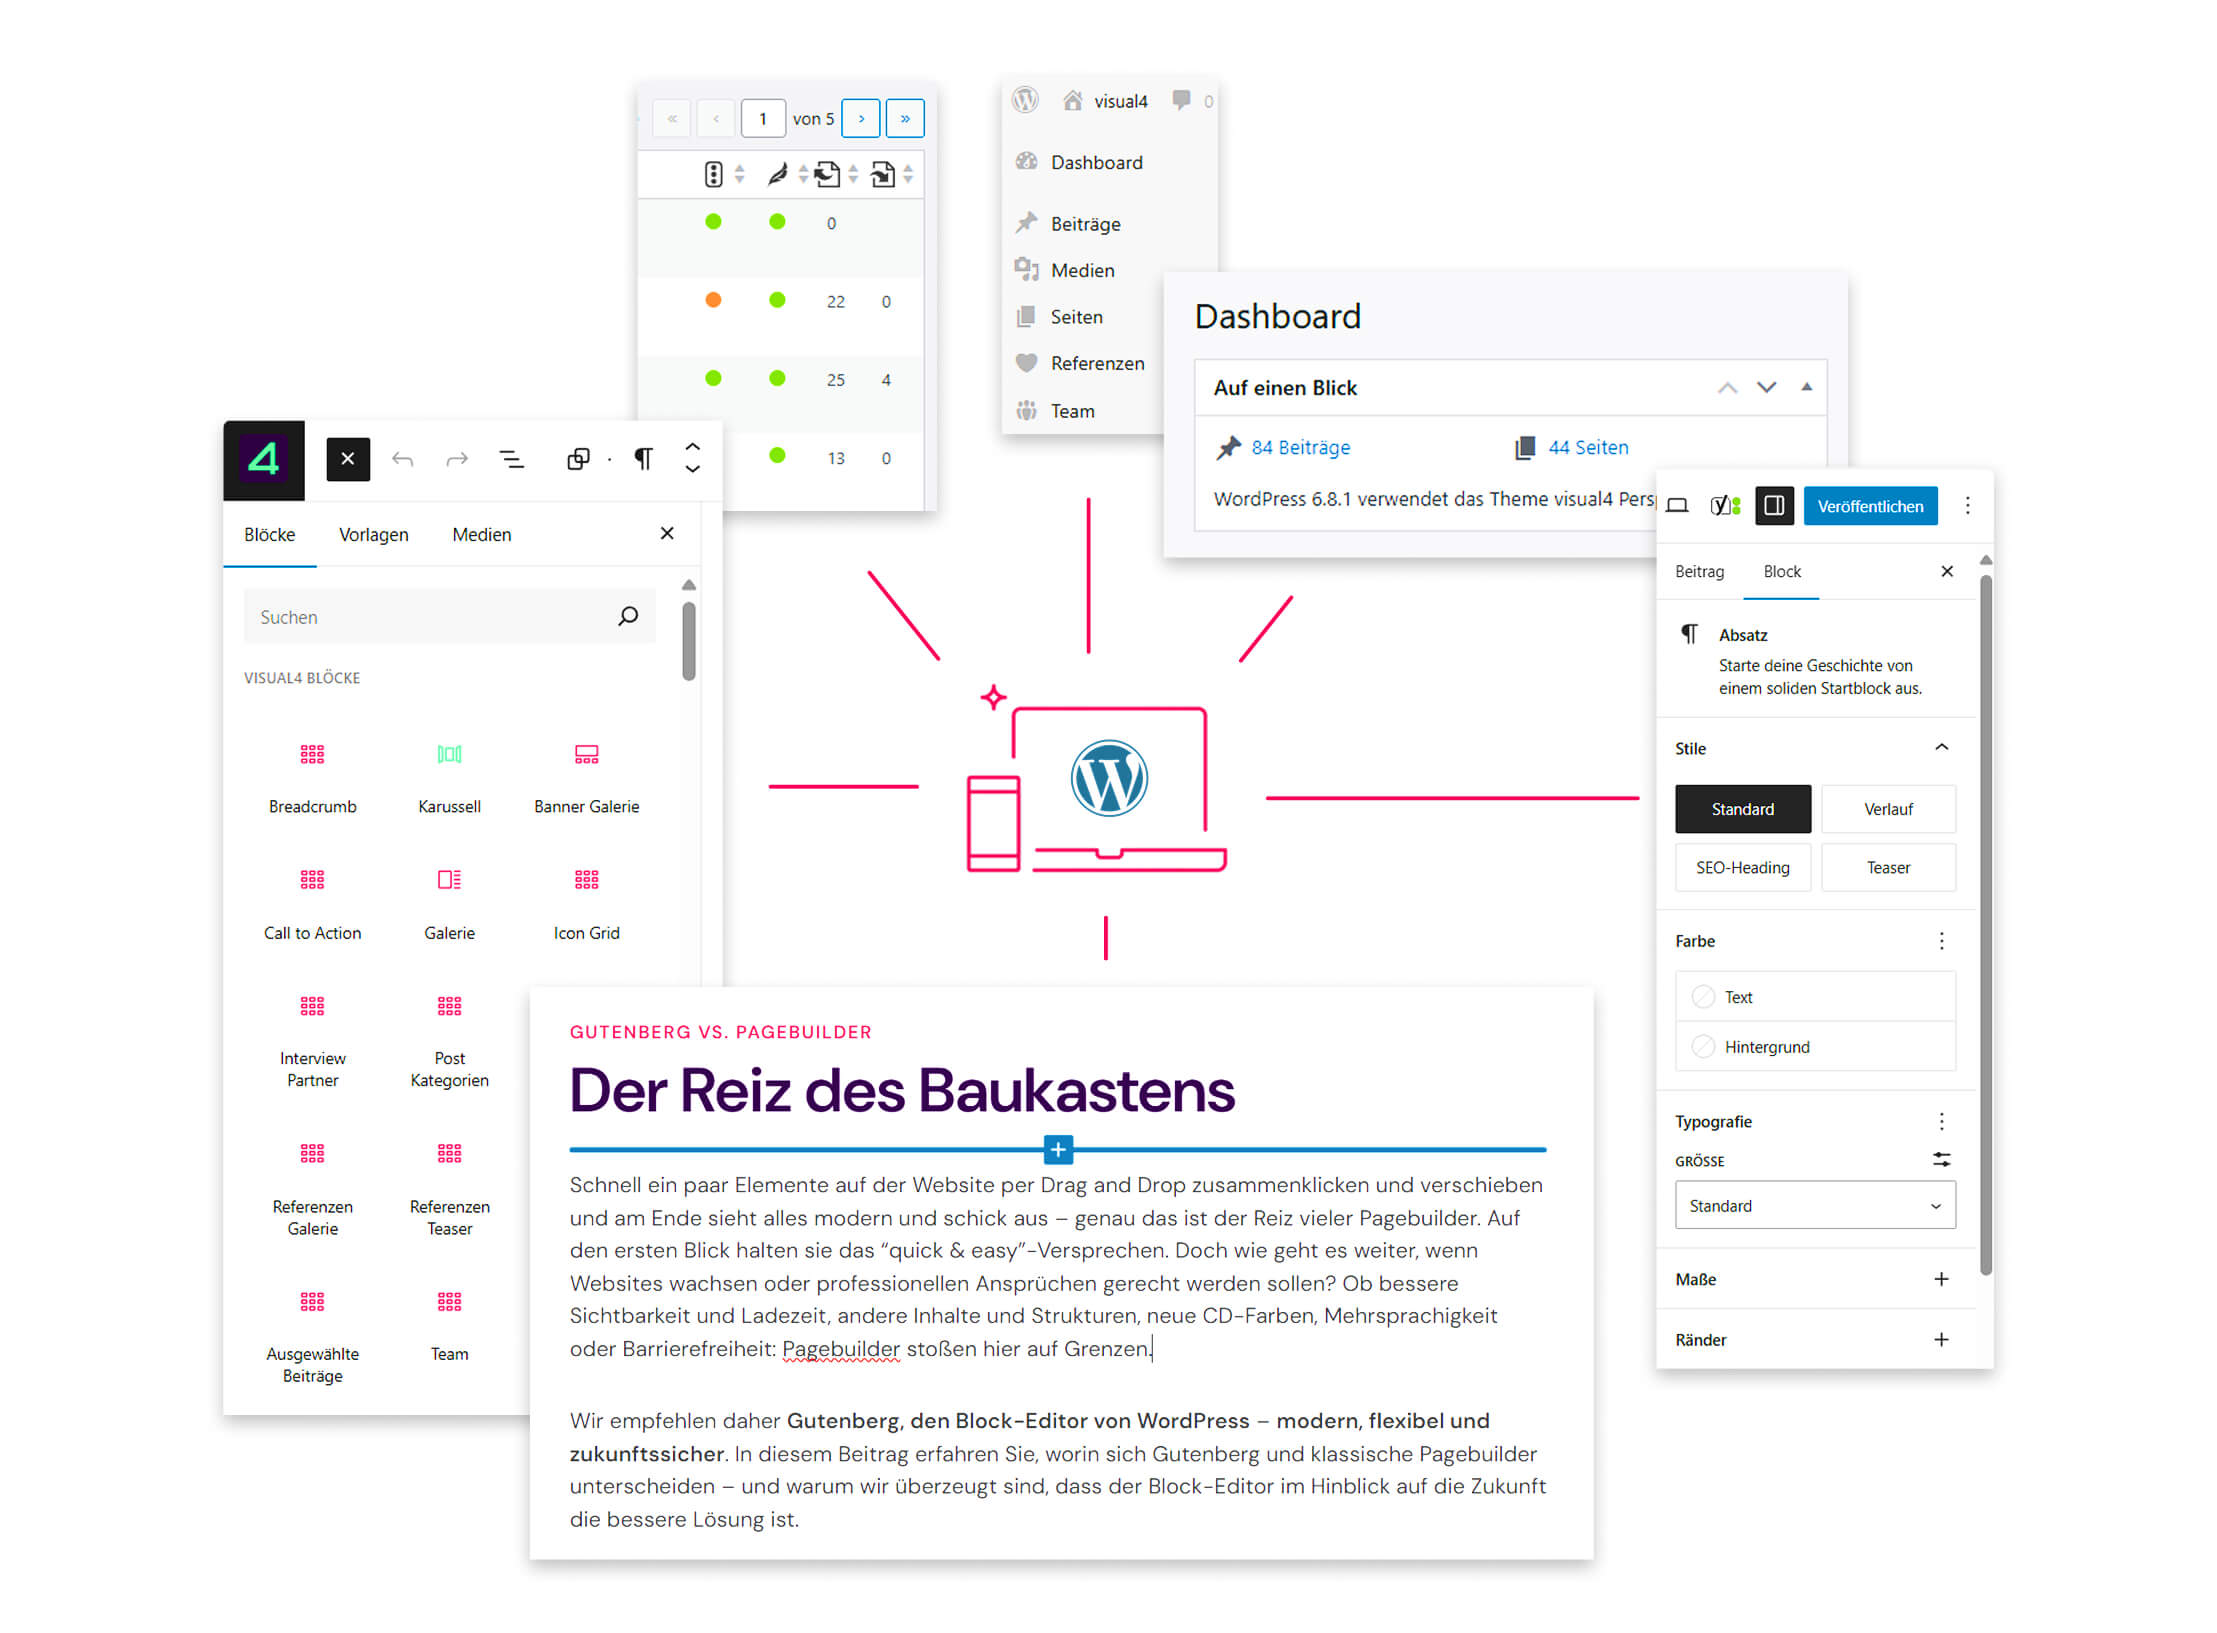Insert the Banner Galerie block
This screenshot has height=1633, width=2217.
[587, 779]
